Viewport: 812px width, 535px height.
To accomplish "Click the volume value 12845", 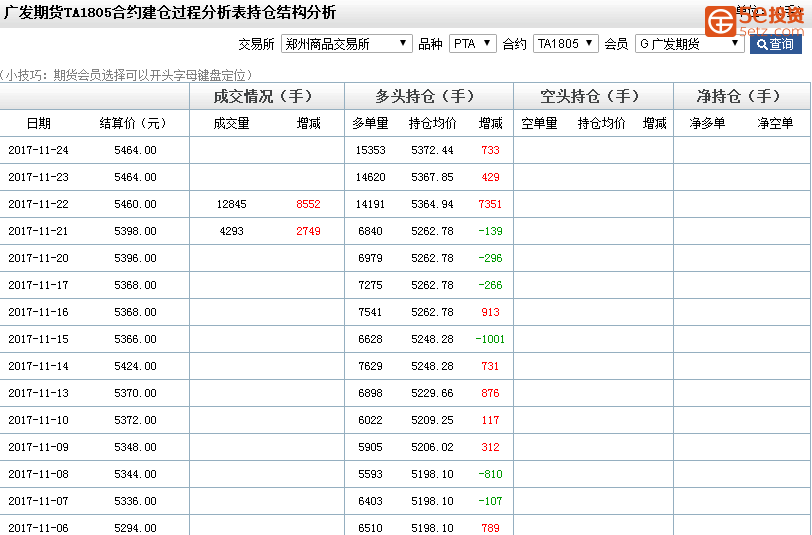I will coord(231,204).
